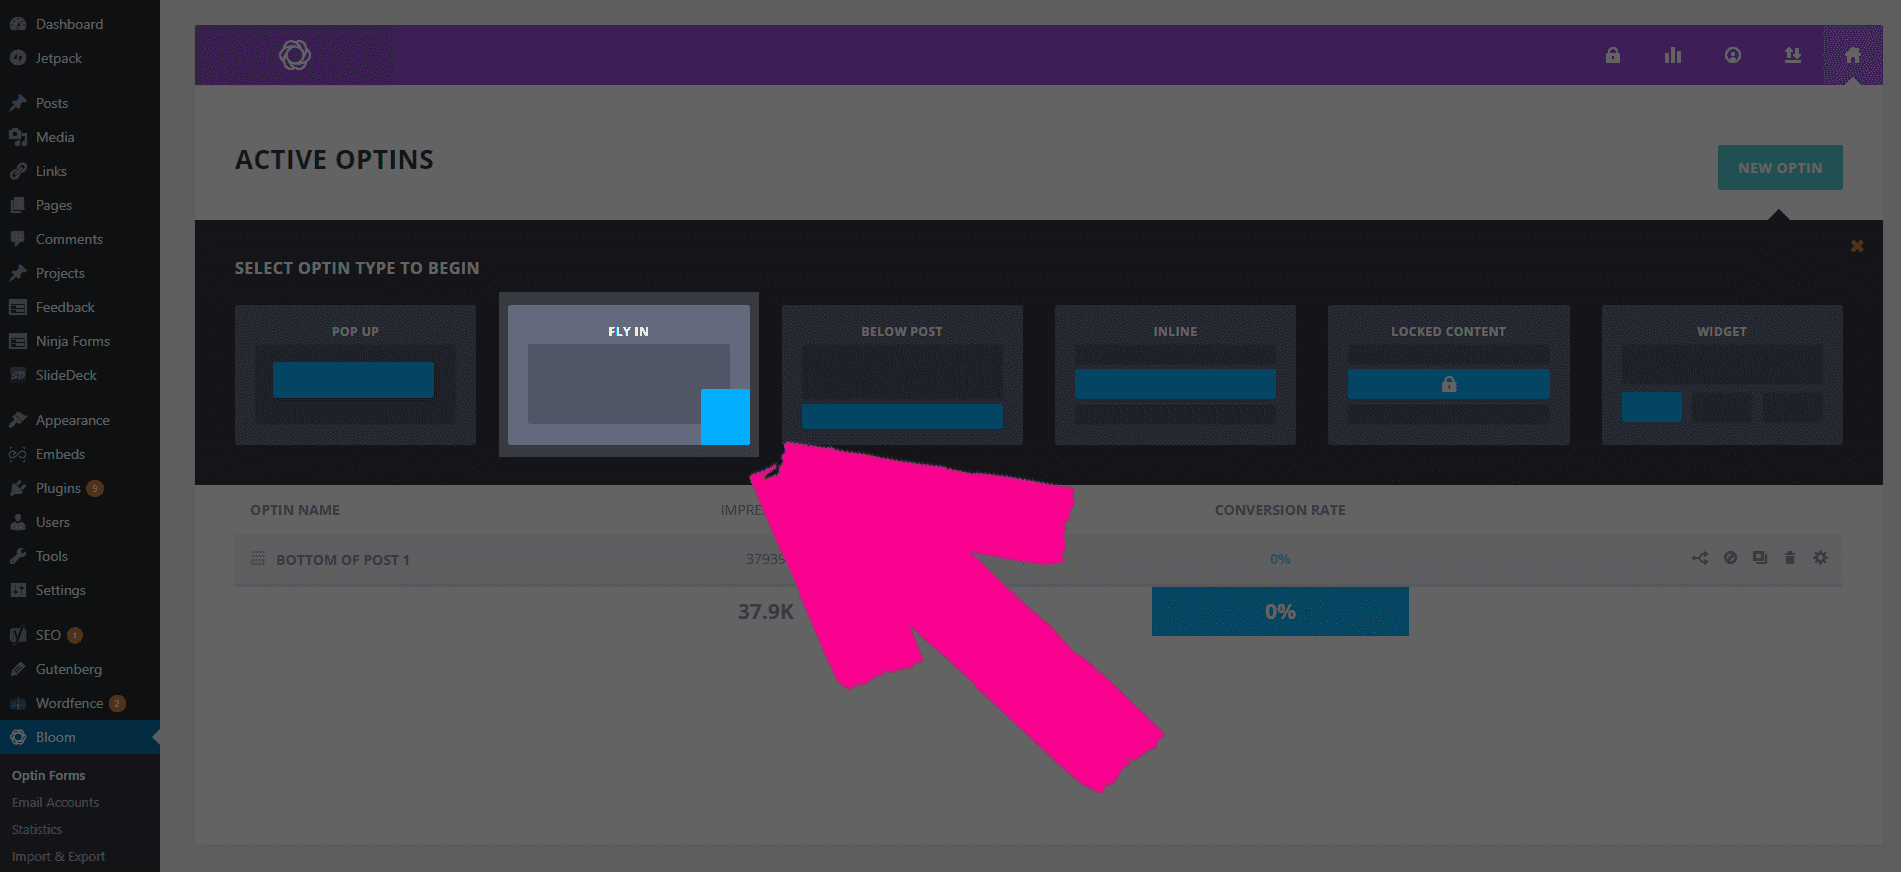The image size is (1901, 872).
Task: Open Projects menu item
Action: pos(80,273)
